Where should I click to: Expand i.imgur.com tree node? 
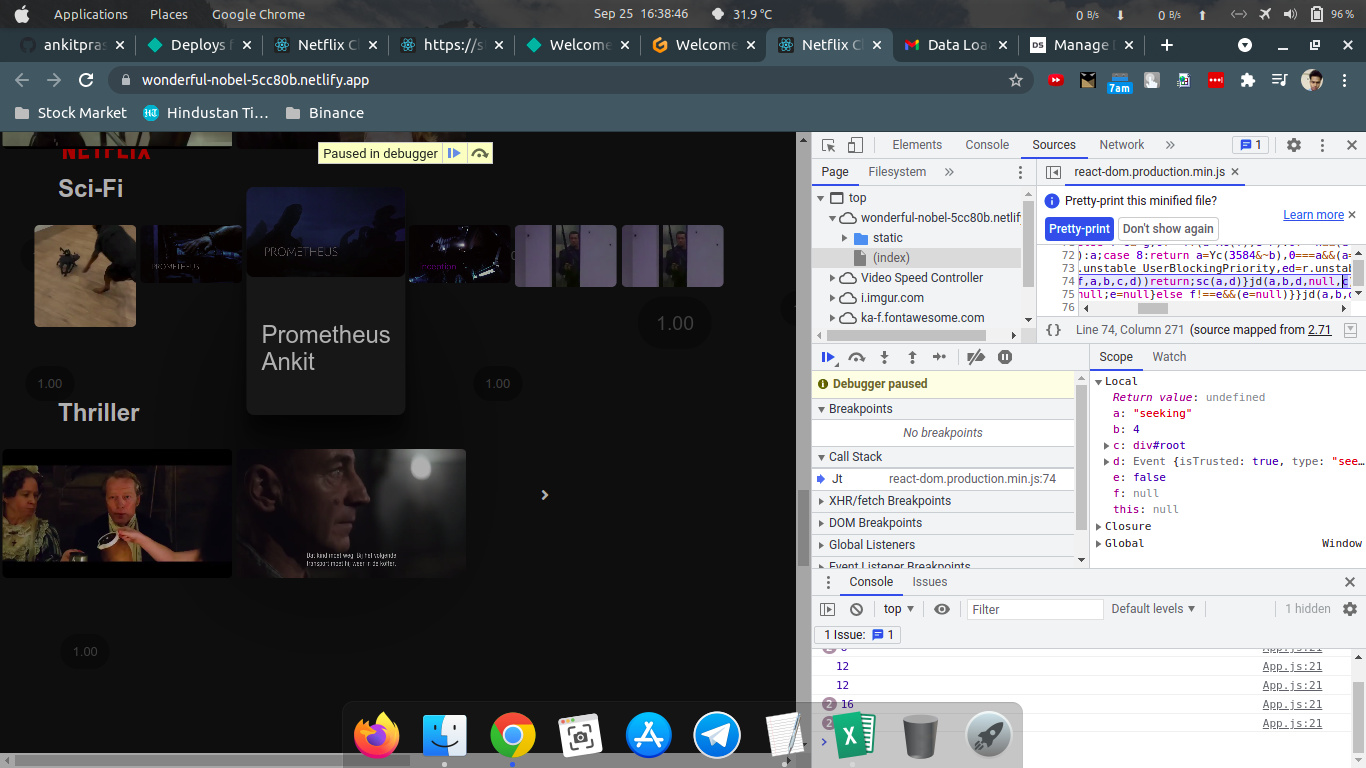click(832, 298)
